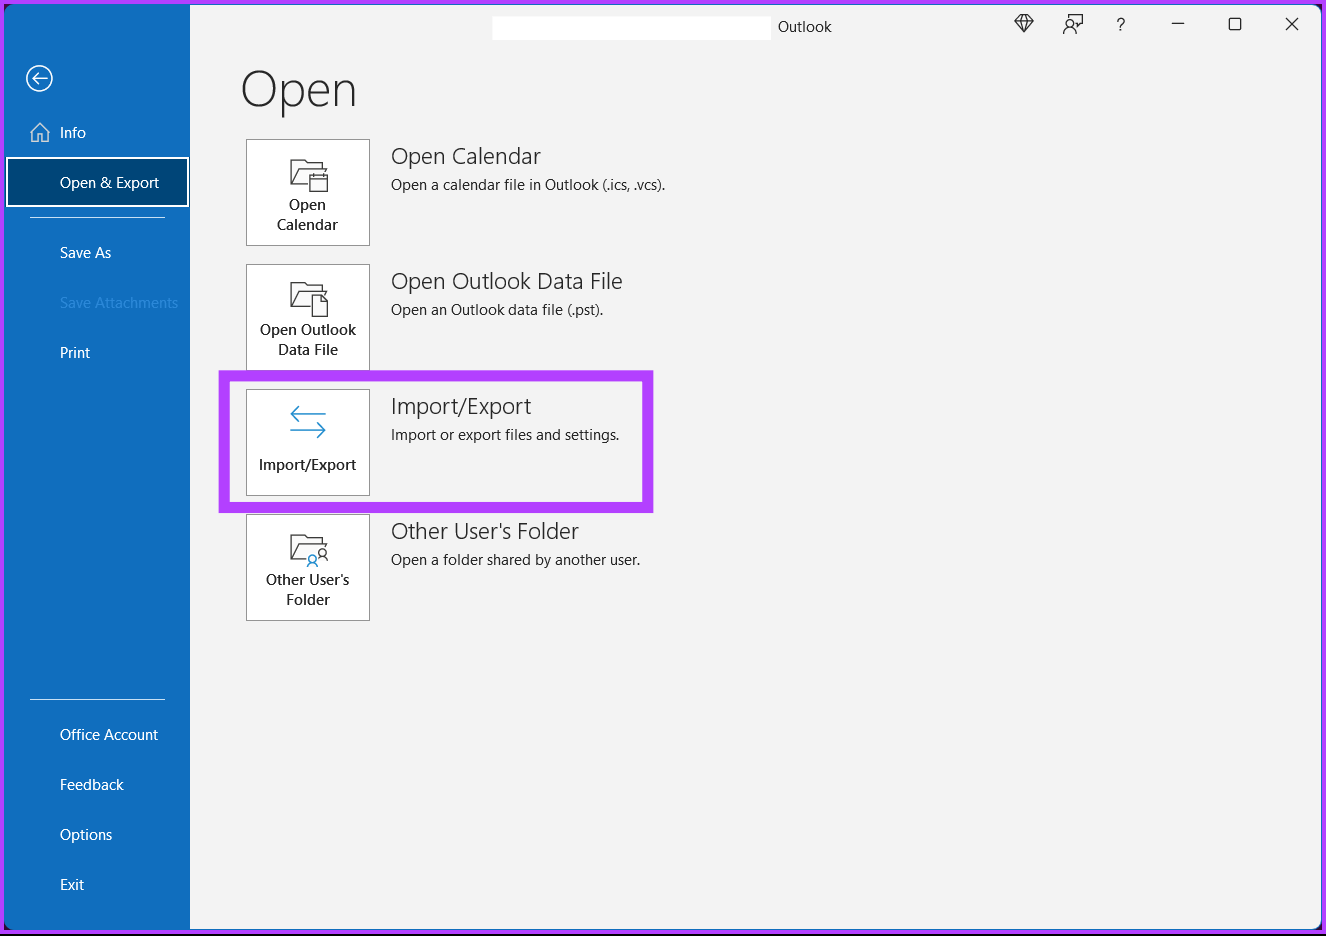The width and height of the screenshot is (1326, 936).
Task: Click the Info menu label
Action: coord(73,133)
